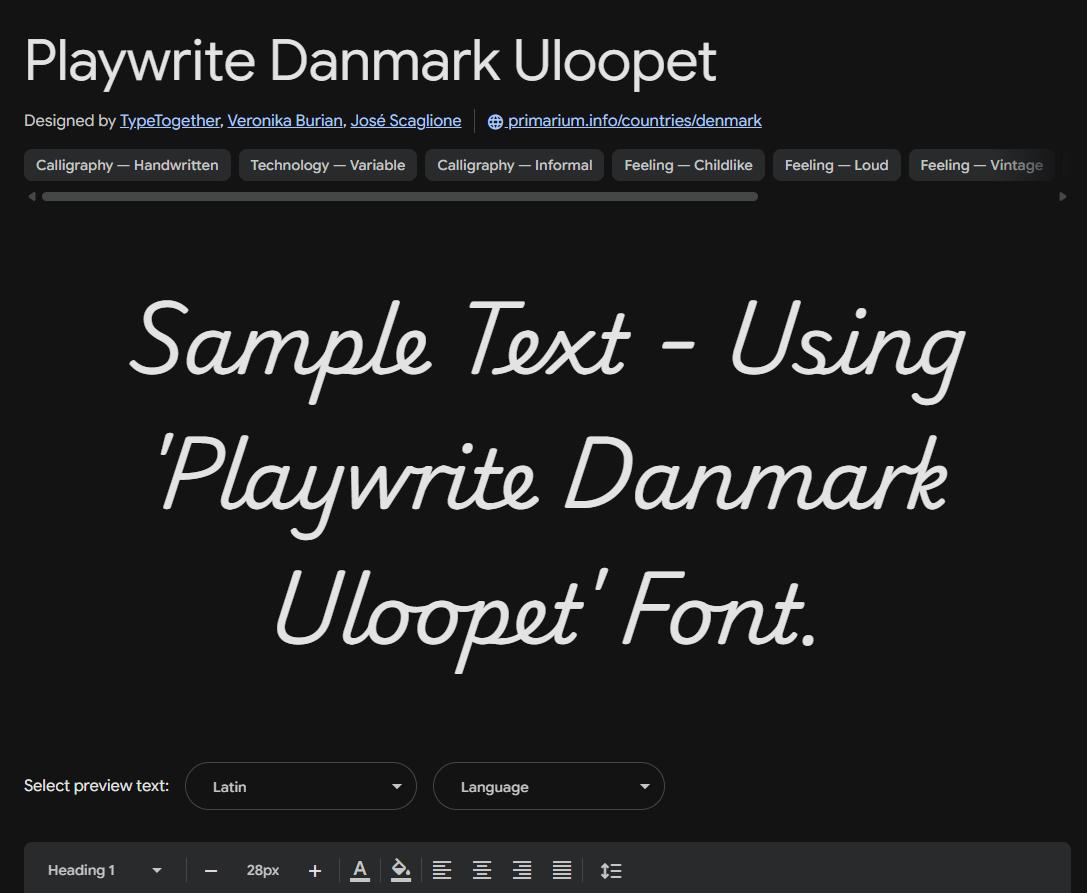Increase font size with the plus button
Viewport: 1087px width, 893px height.
pos(315,871)
